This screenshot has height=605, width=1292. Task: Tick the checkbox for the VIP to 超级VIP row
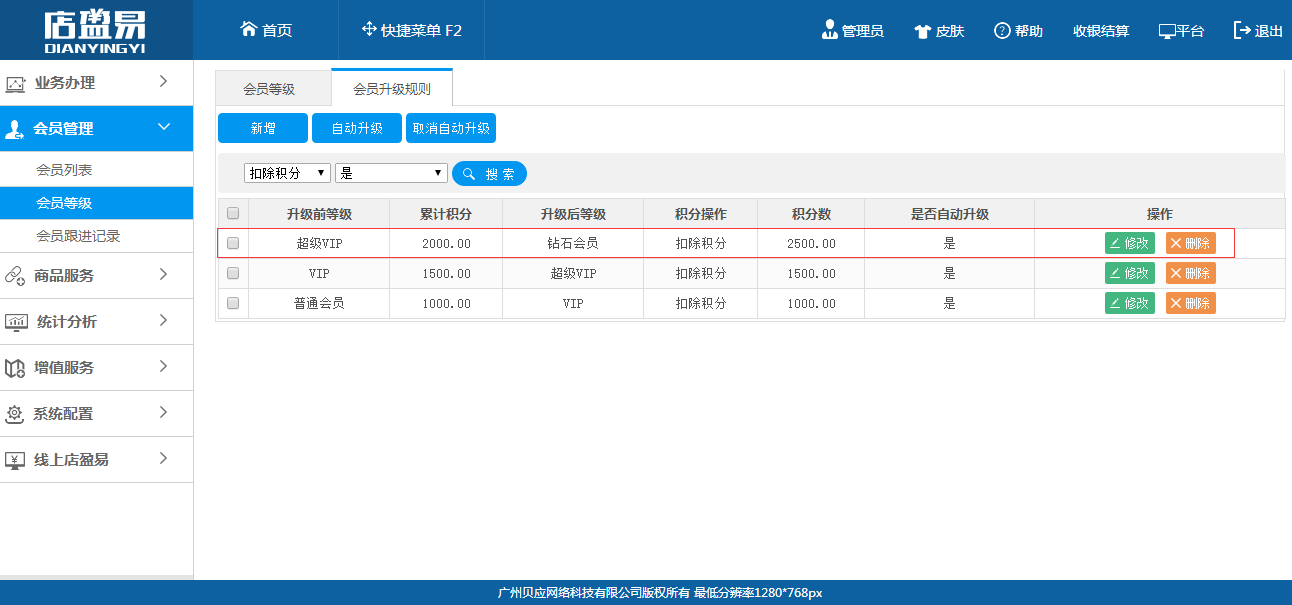coord(233,273)
